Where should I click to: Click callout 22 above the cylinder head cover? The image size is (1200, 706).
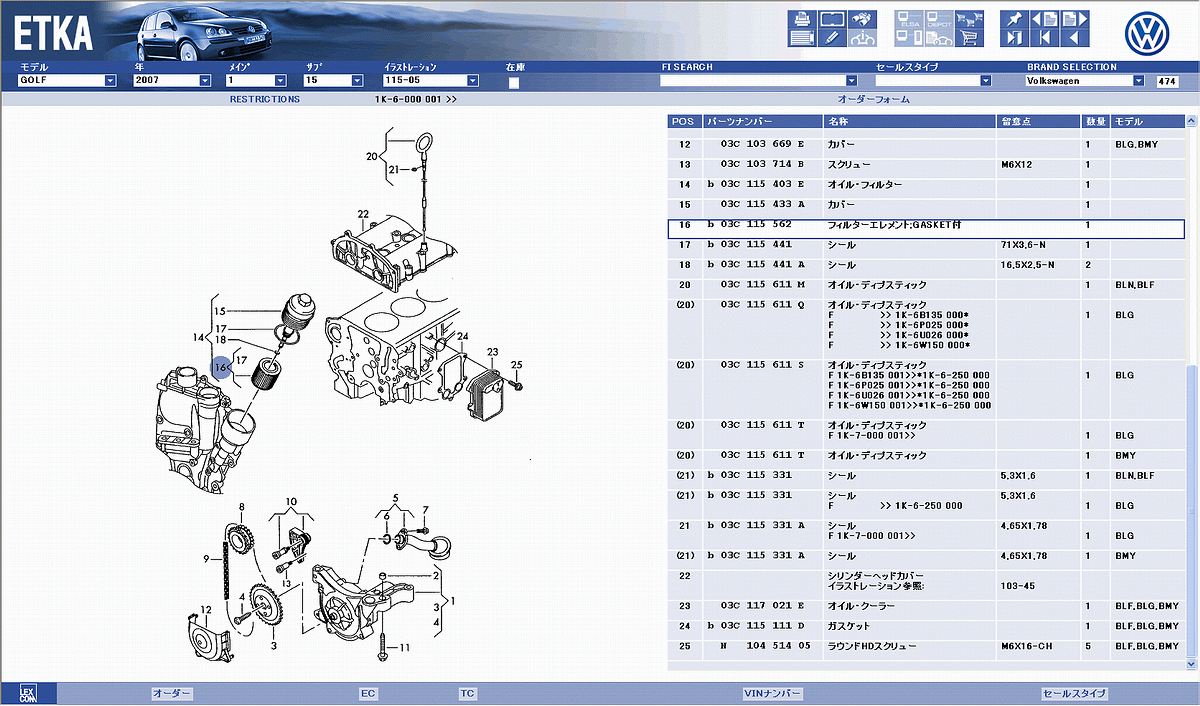(x=363, y=214)
